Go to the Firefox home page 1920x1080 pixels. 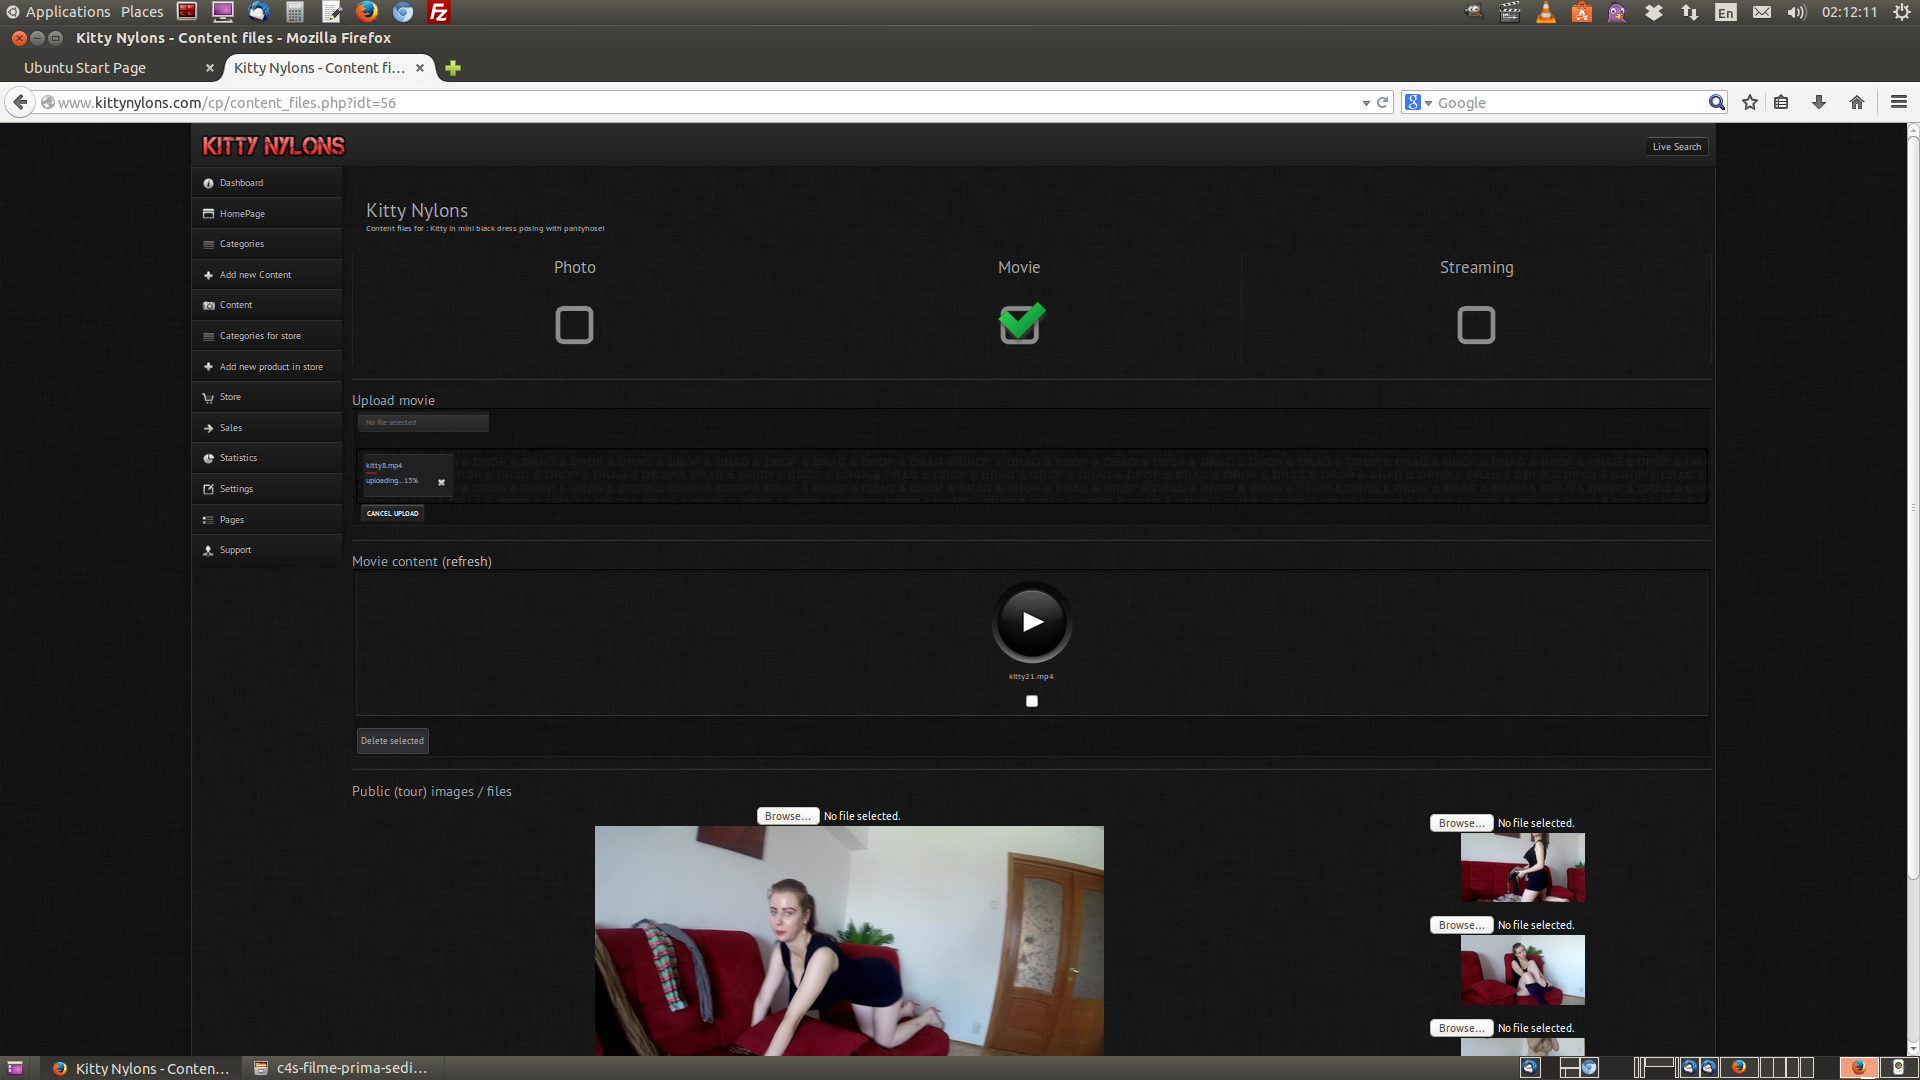pyautogui.click(x=1857, y=102)
